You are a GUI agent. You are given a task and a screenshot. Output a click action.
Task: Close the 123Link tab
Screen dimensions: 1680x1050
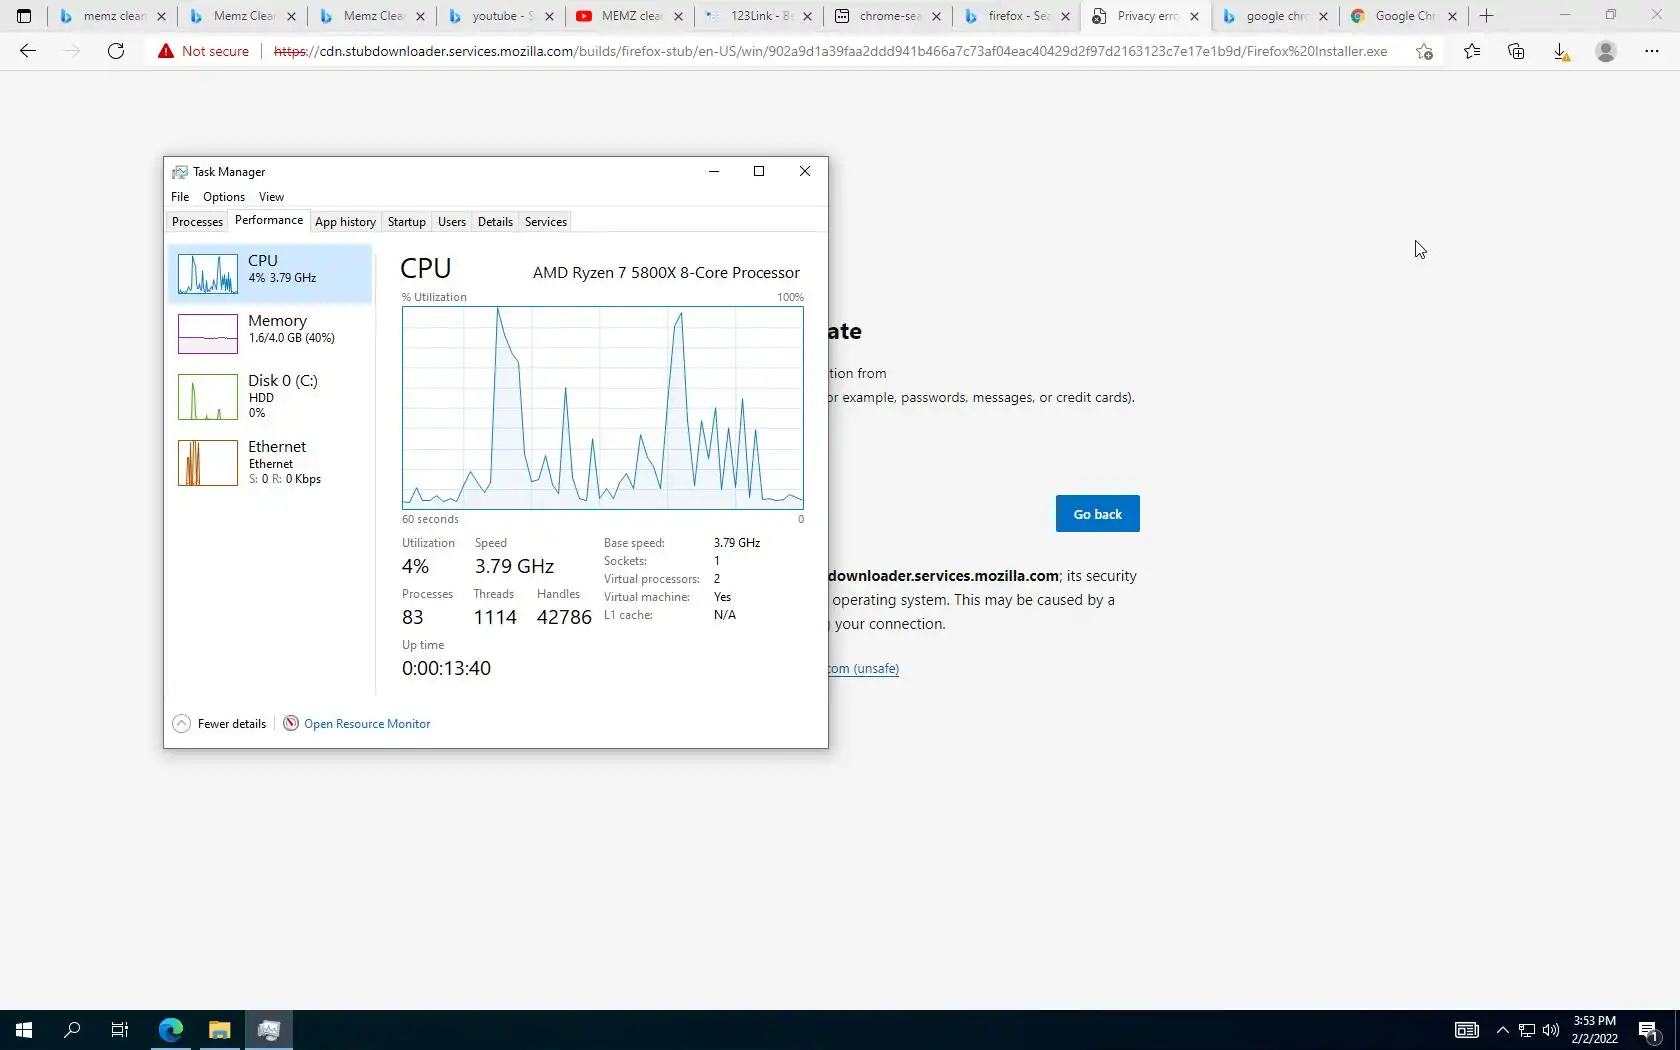(x=807, y=16)
